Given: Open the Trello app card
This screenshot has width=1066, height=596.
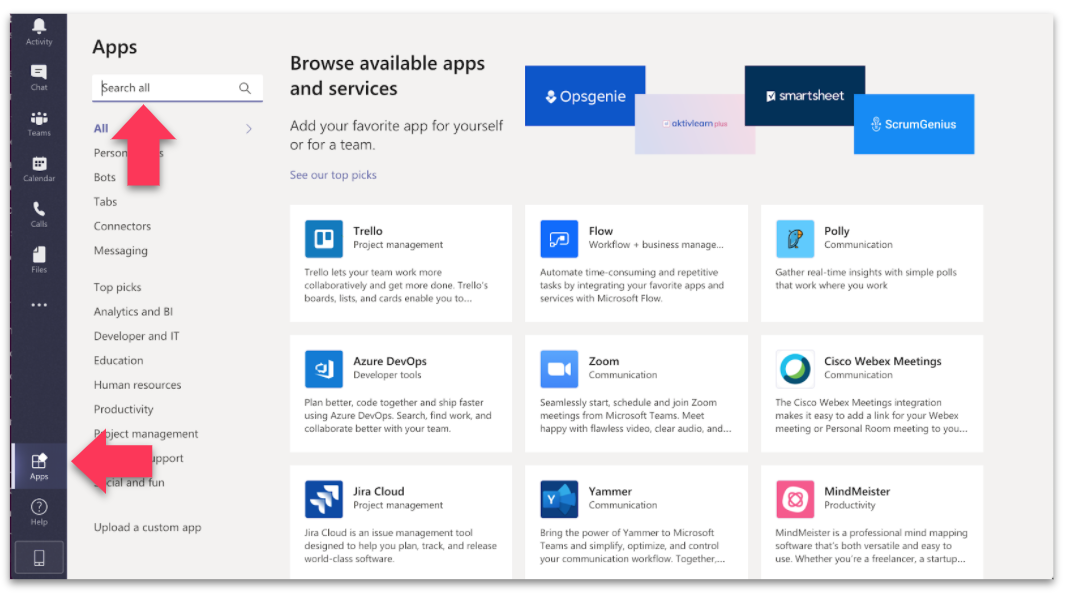Looking at the screenshot, I should [400, 263].
